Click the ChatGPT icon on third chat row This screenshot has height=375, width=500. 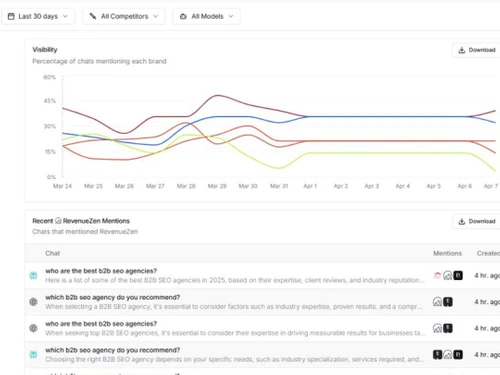33,328
